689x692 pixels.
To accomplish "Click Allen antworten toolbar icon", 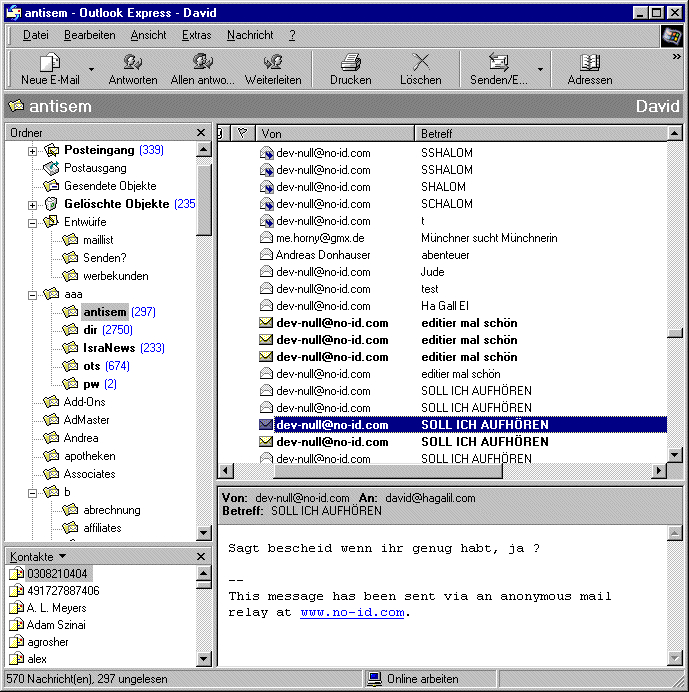I will point(203,63).
